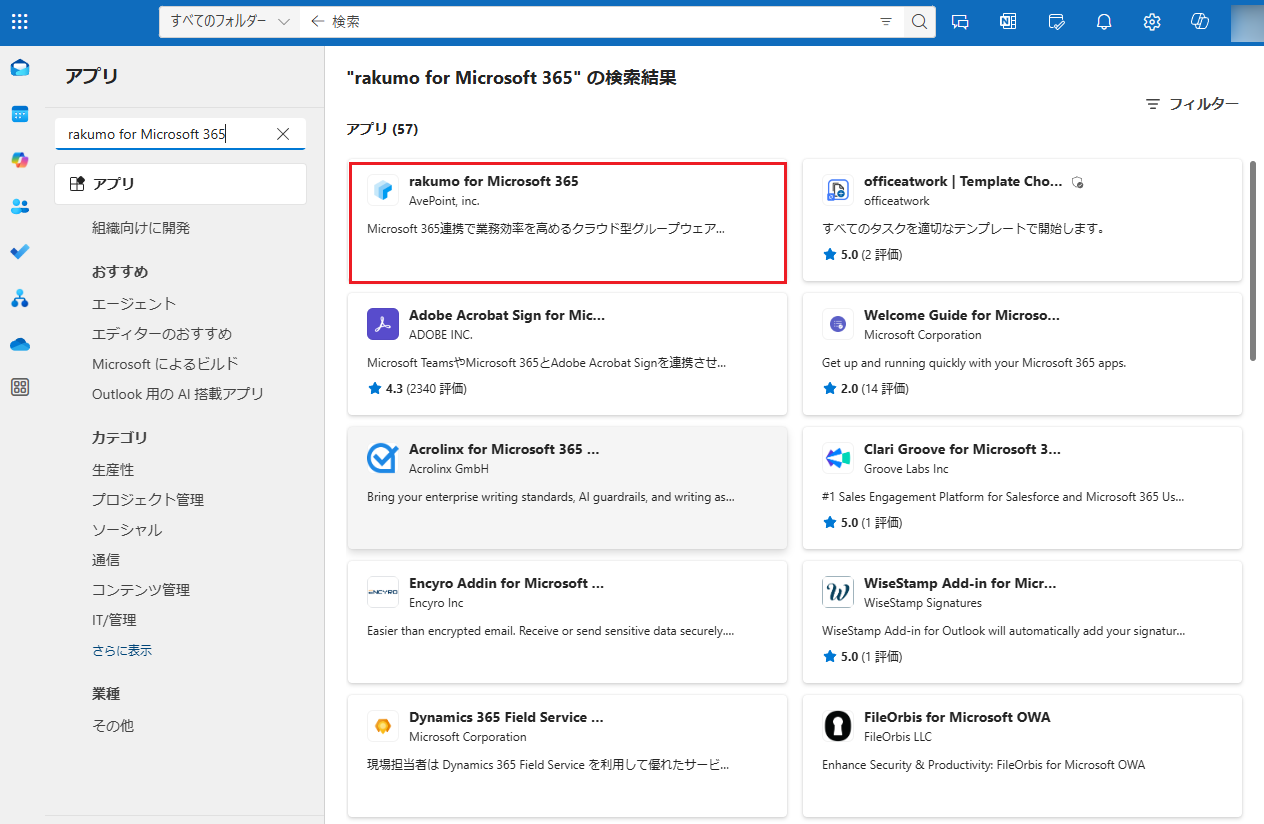Clear the apps search box text
Screen dimensions: 1264x824
tap(283, 134)
